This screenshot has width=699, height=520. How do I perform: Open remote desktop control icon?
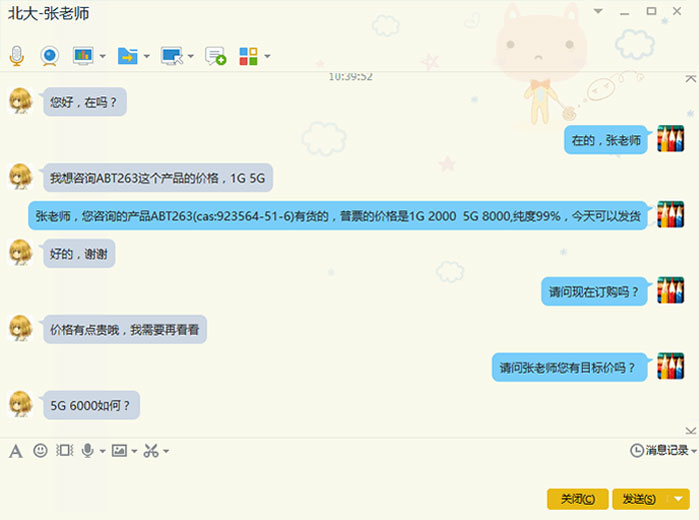tap(172, 56)
